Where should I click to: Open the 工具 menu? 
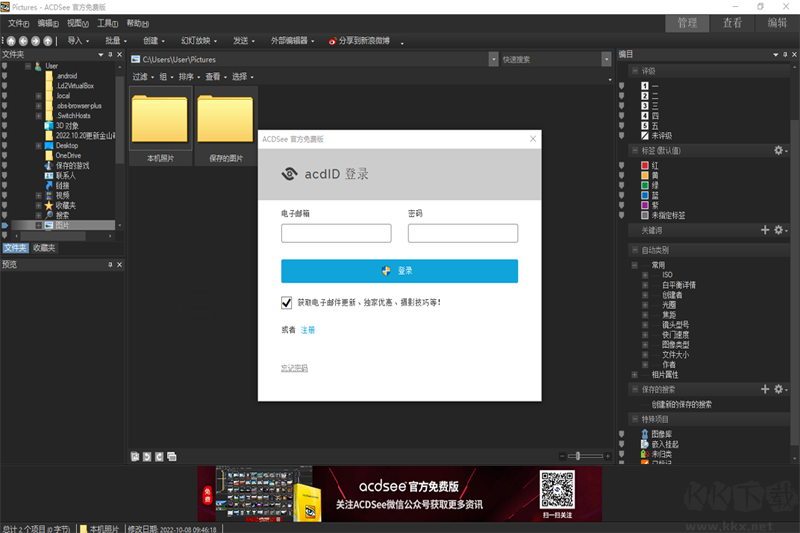point(107,22)
